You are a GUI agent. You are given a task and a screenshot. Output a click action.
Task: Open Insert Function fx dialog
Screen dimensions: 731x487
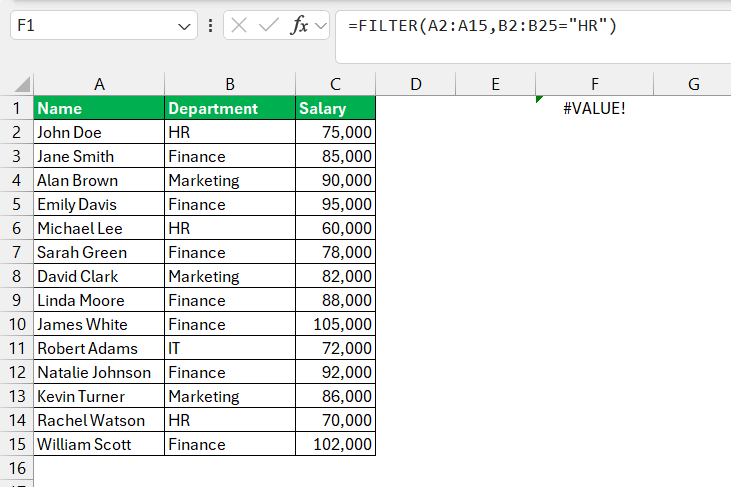299,25
